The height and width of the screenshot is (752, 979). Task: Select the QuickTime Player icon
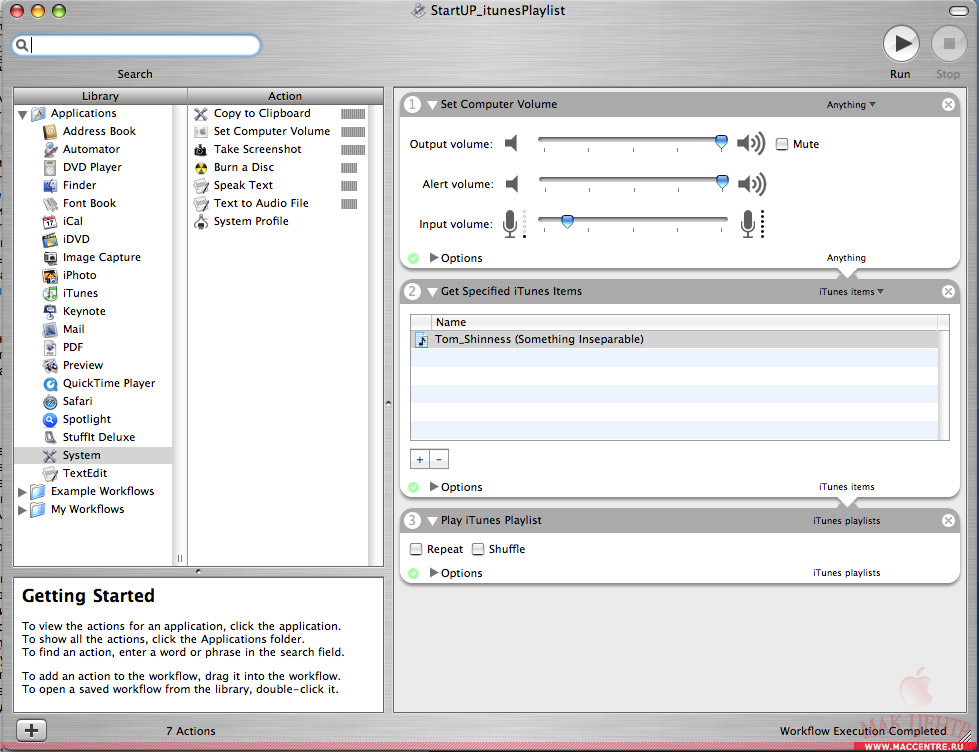coord(50,383)
